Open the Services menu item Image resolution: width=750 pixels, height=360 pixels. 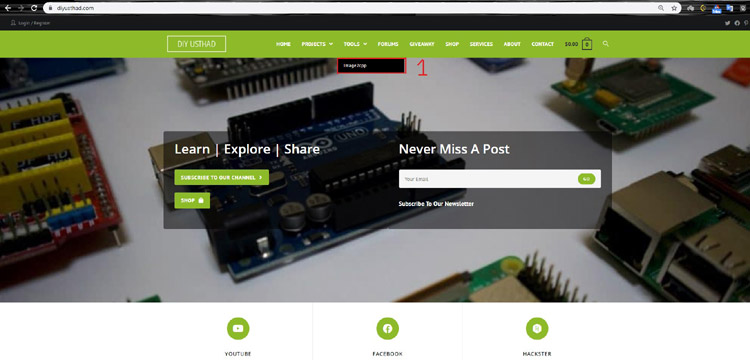[481, 44]
